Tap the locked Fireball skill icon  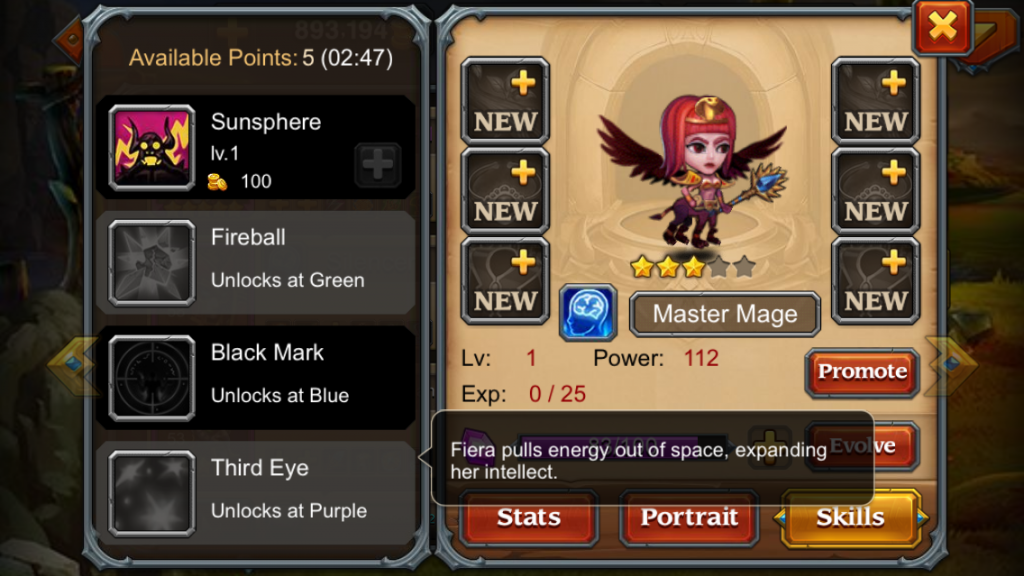[x=152, y=263]
